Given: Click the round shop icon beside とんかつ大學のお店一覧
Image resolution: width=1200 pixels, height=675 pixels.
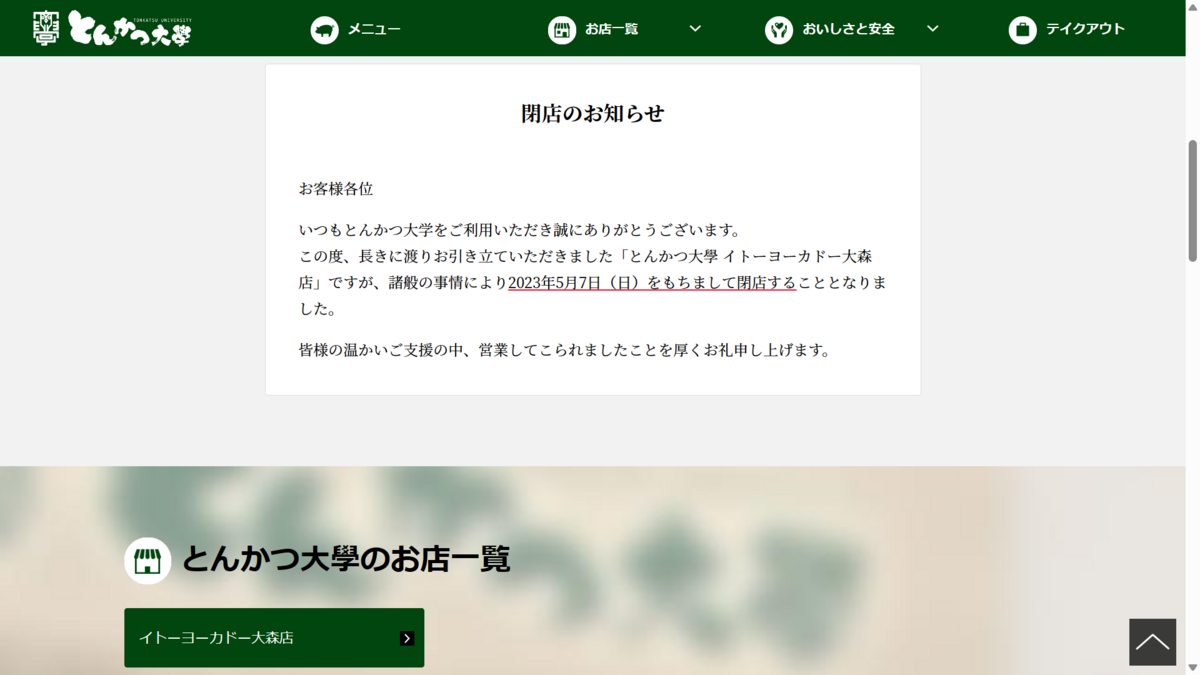Looking at the screenshot, I should coord(148,560).
